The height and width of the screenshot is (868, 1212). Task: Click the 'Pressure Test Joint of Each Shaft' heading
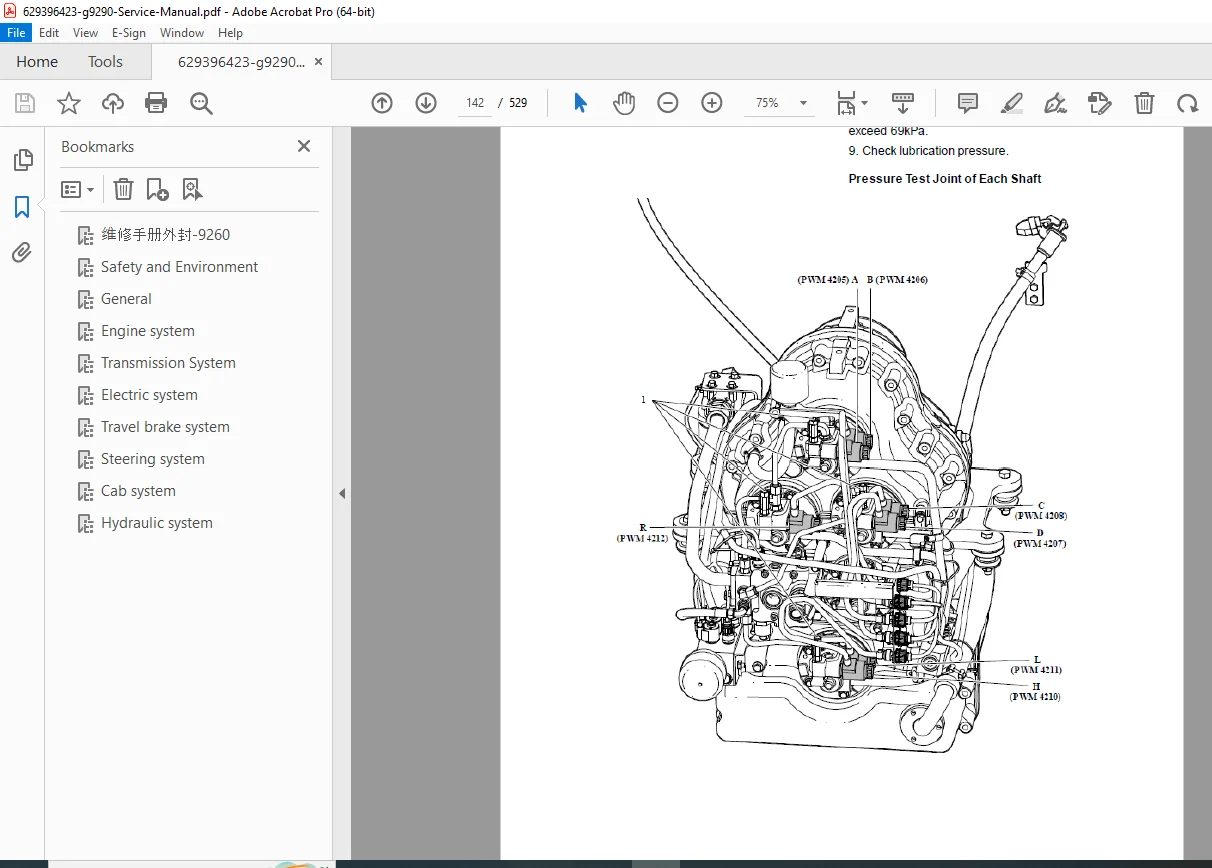[x=945, y=179]
